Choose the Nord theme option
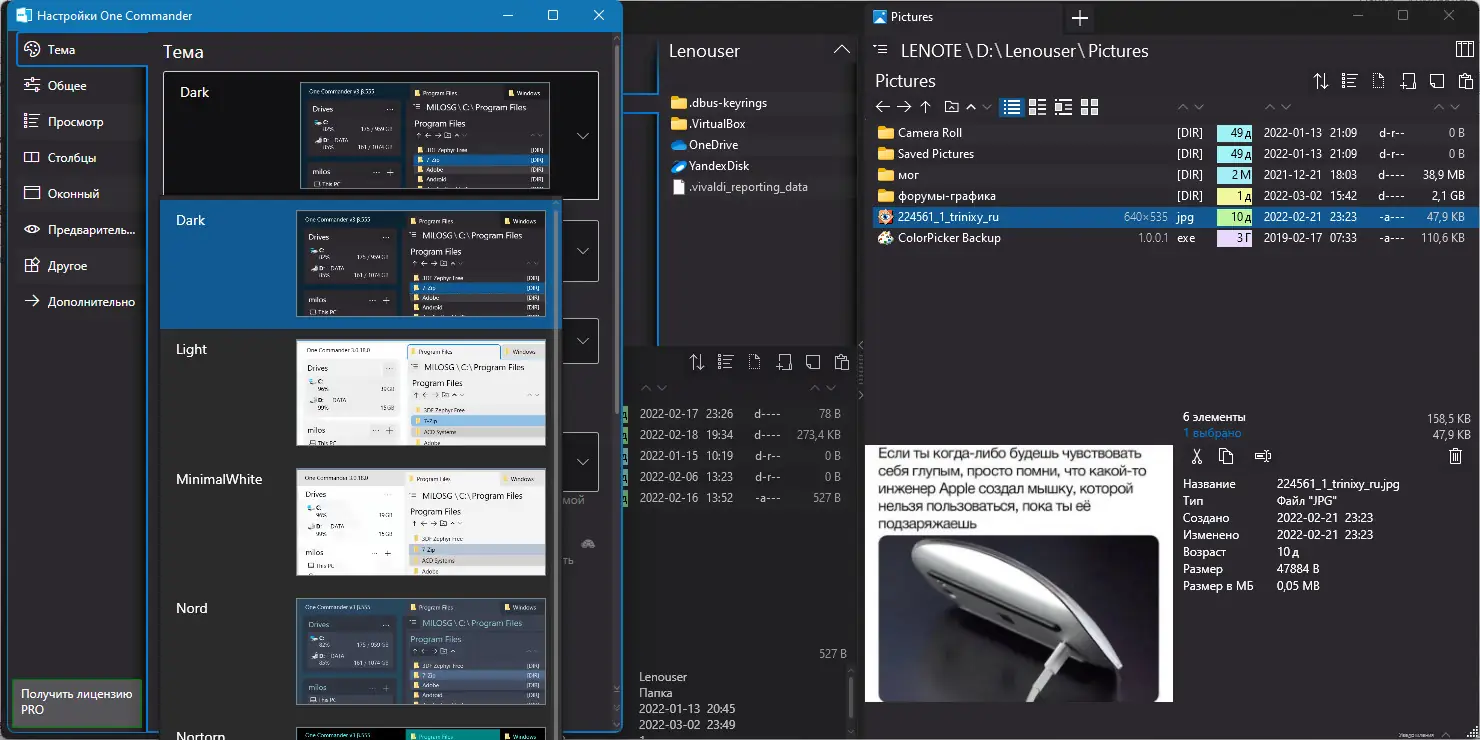 tap(361, 651)
